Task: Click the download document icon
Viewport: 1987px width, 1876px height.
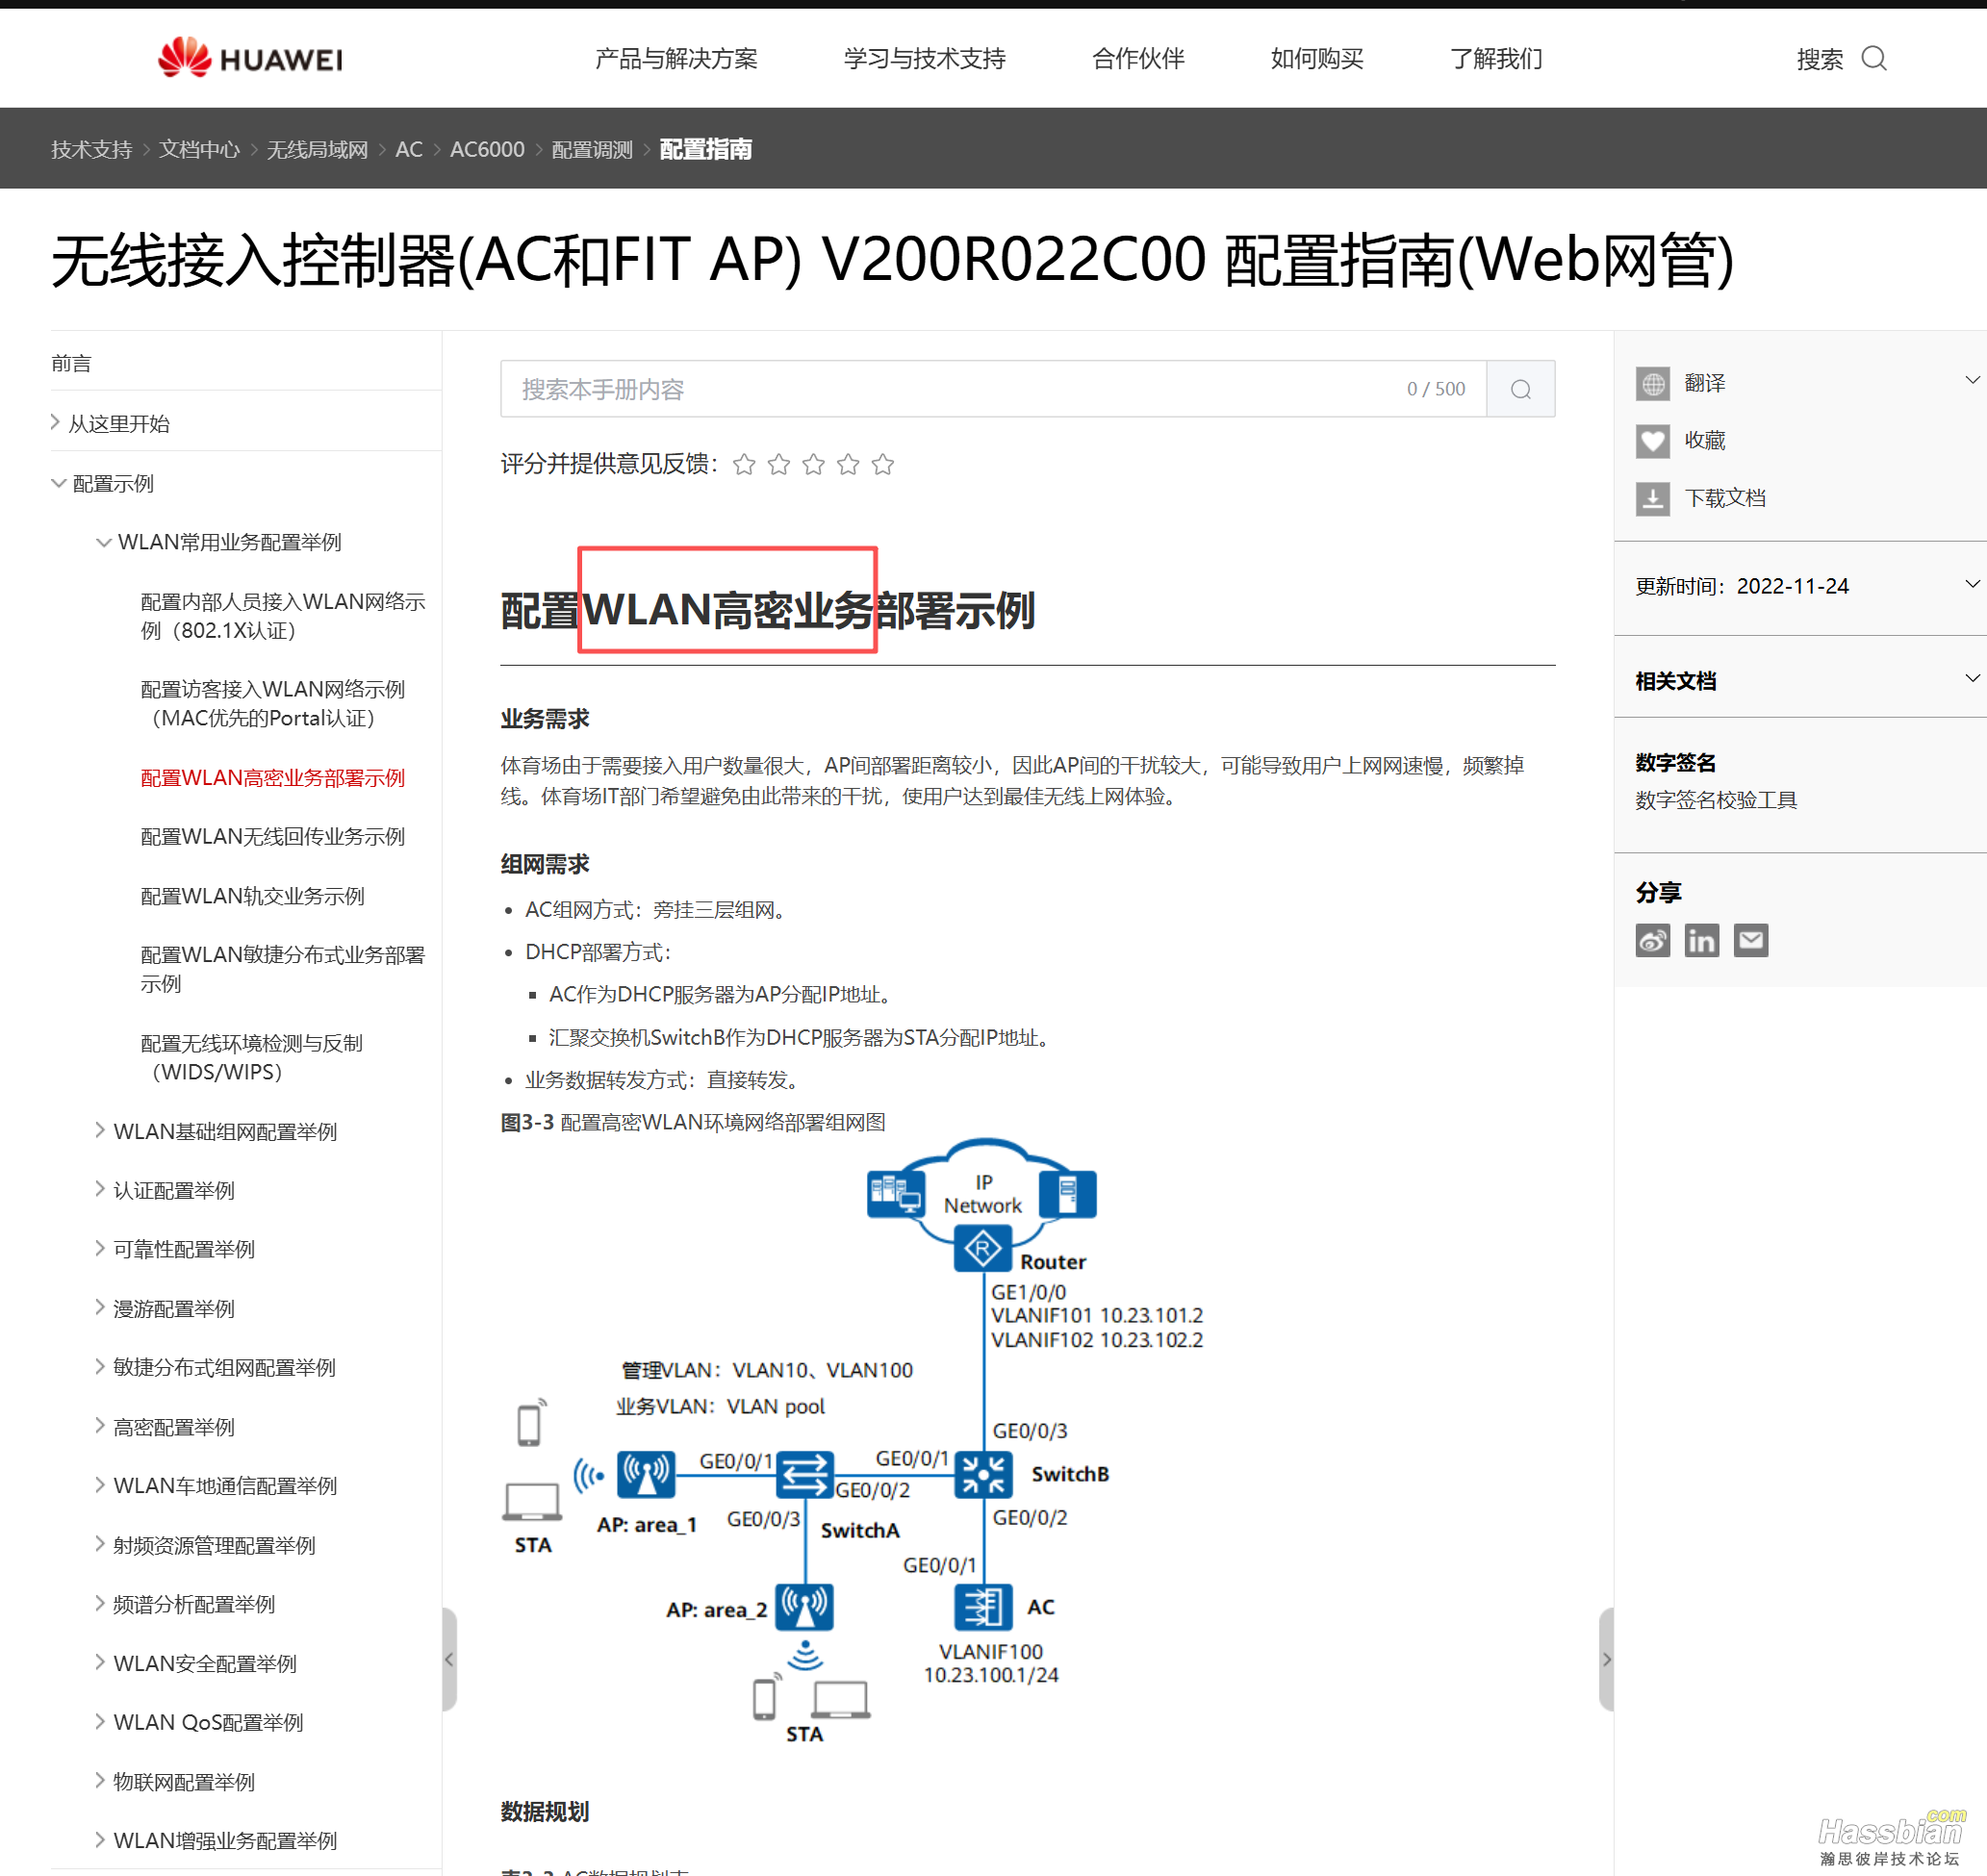Action: tap(1652, 498)
